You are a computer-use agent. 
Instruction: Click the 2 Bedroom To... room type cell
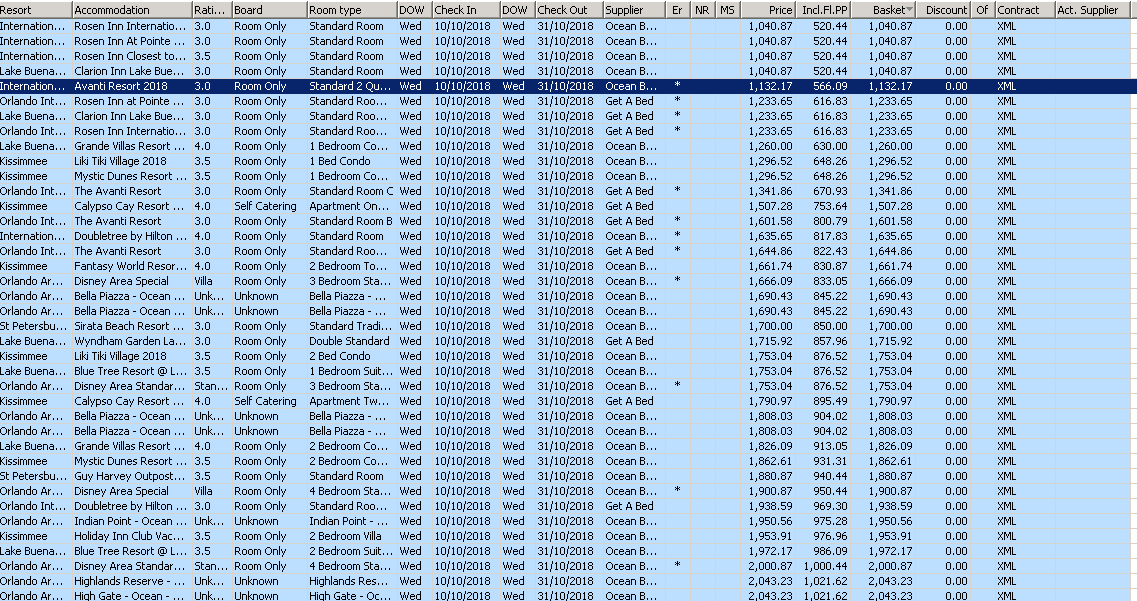(350, 266)
